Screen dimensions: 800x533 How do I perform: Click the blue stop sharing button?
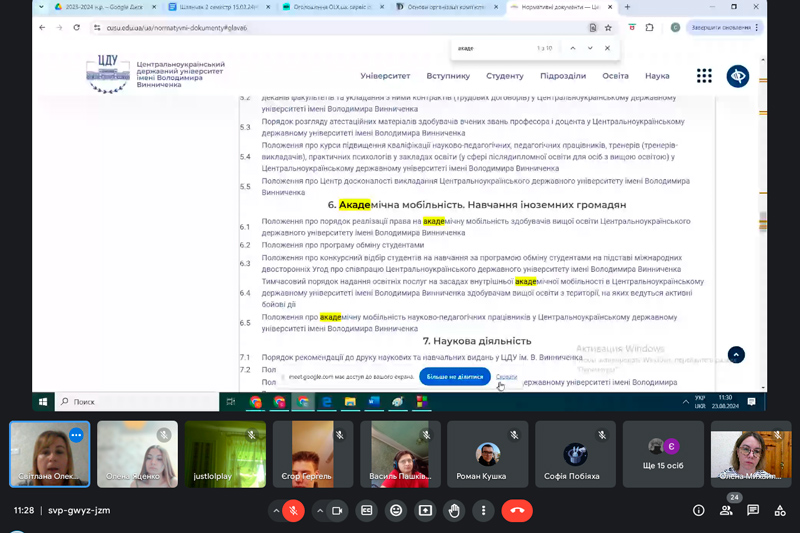click(x=455, y=377)
